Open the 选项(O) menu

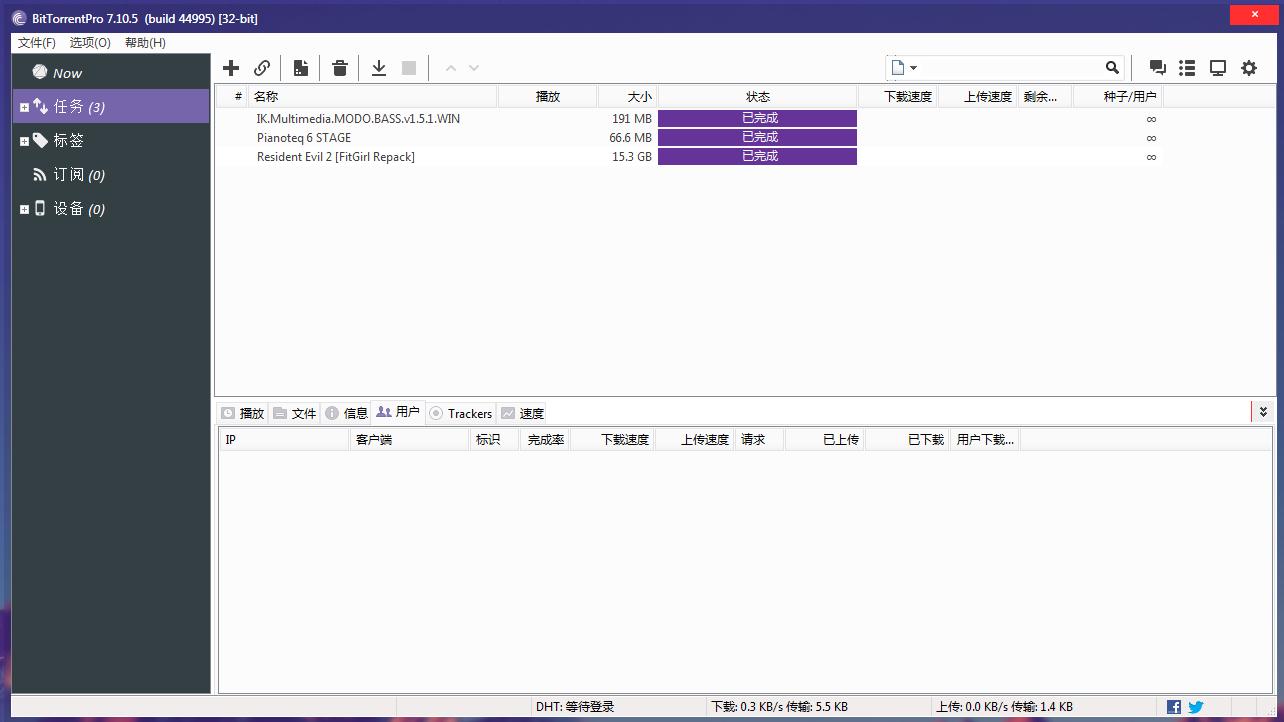(x=90, y=43)
